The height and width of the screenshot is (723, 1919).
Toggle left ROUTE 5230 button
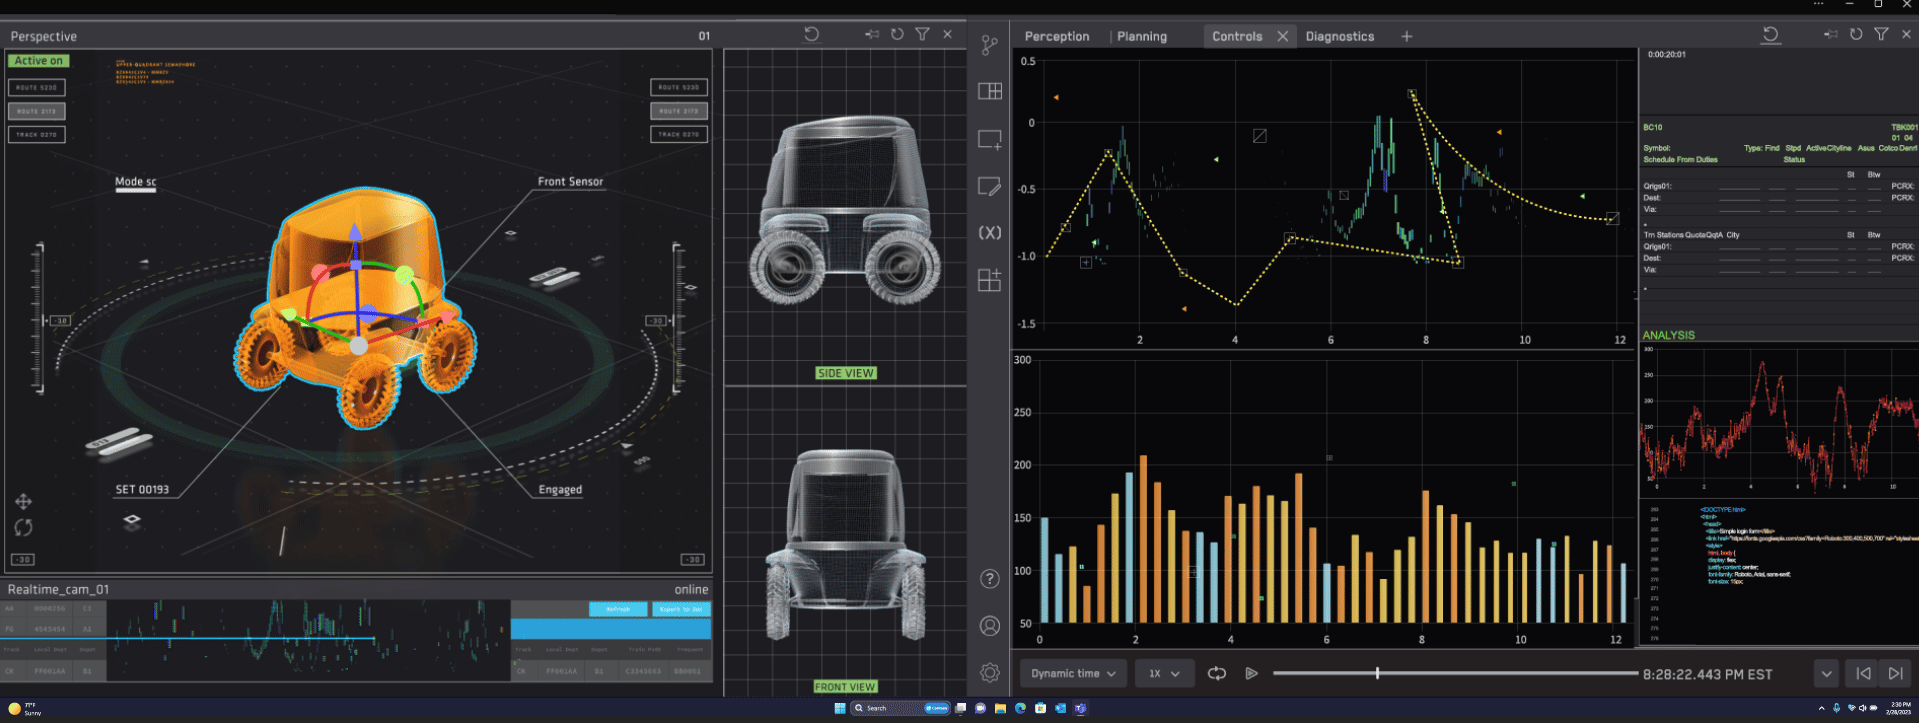[x=37, y=87]
